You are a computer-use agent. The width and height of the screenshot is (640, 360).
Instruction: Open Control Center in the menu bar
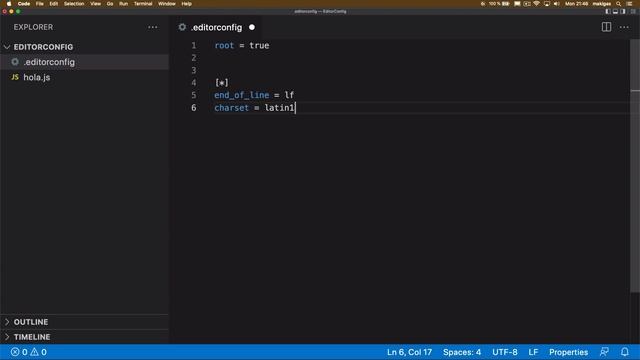click(x=629, y=4)
